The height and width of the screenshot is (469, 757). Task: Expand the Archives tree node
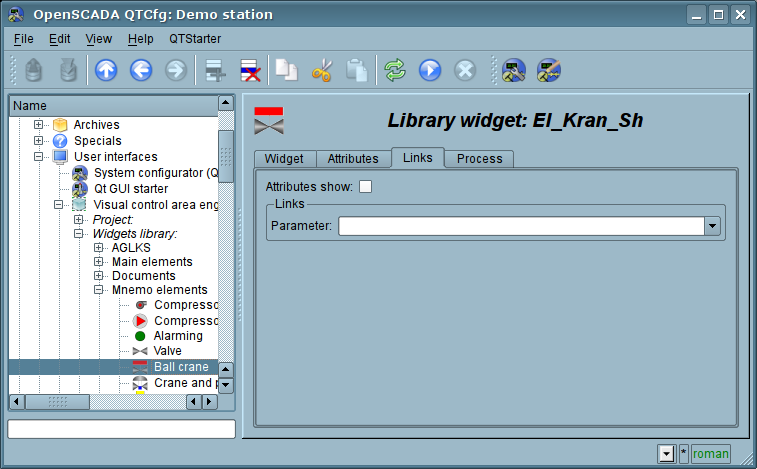tap(39, 125)
